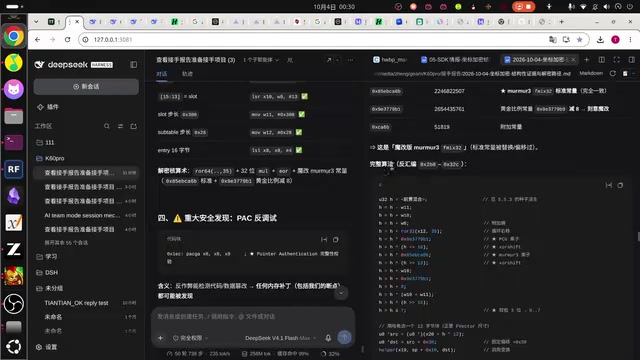This screenshot has height=360, width=640.
Task: Click the microphone voice input icon
Action: (328, 338)
